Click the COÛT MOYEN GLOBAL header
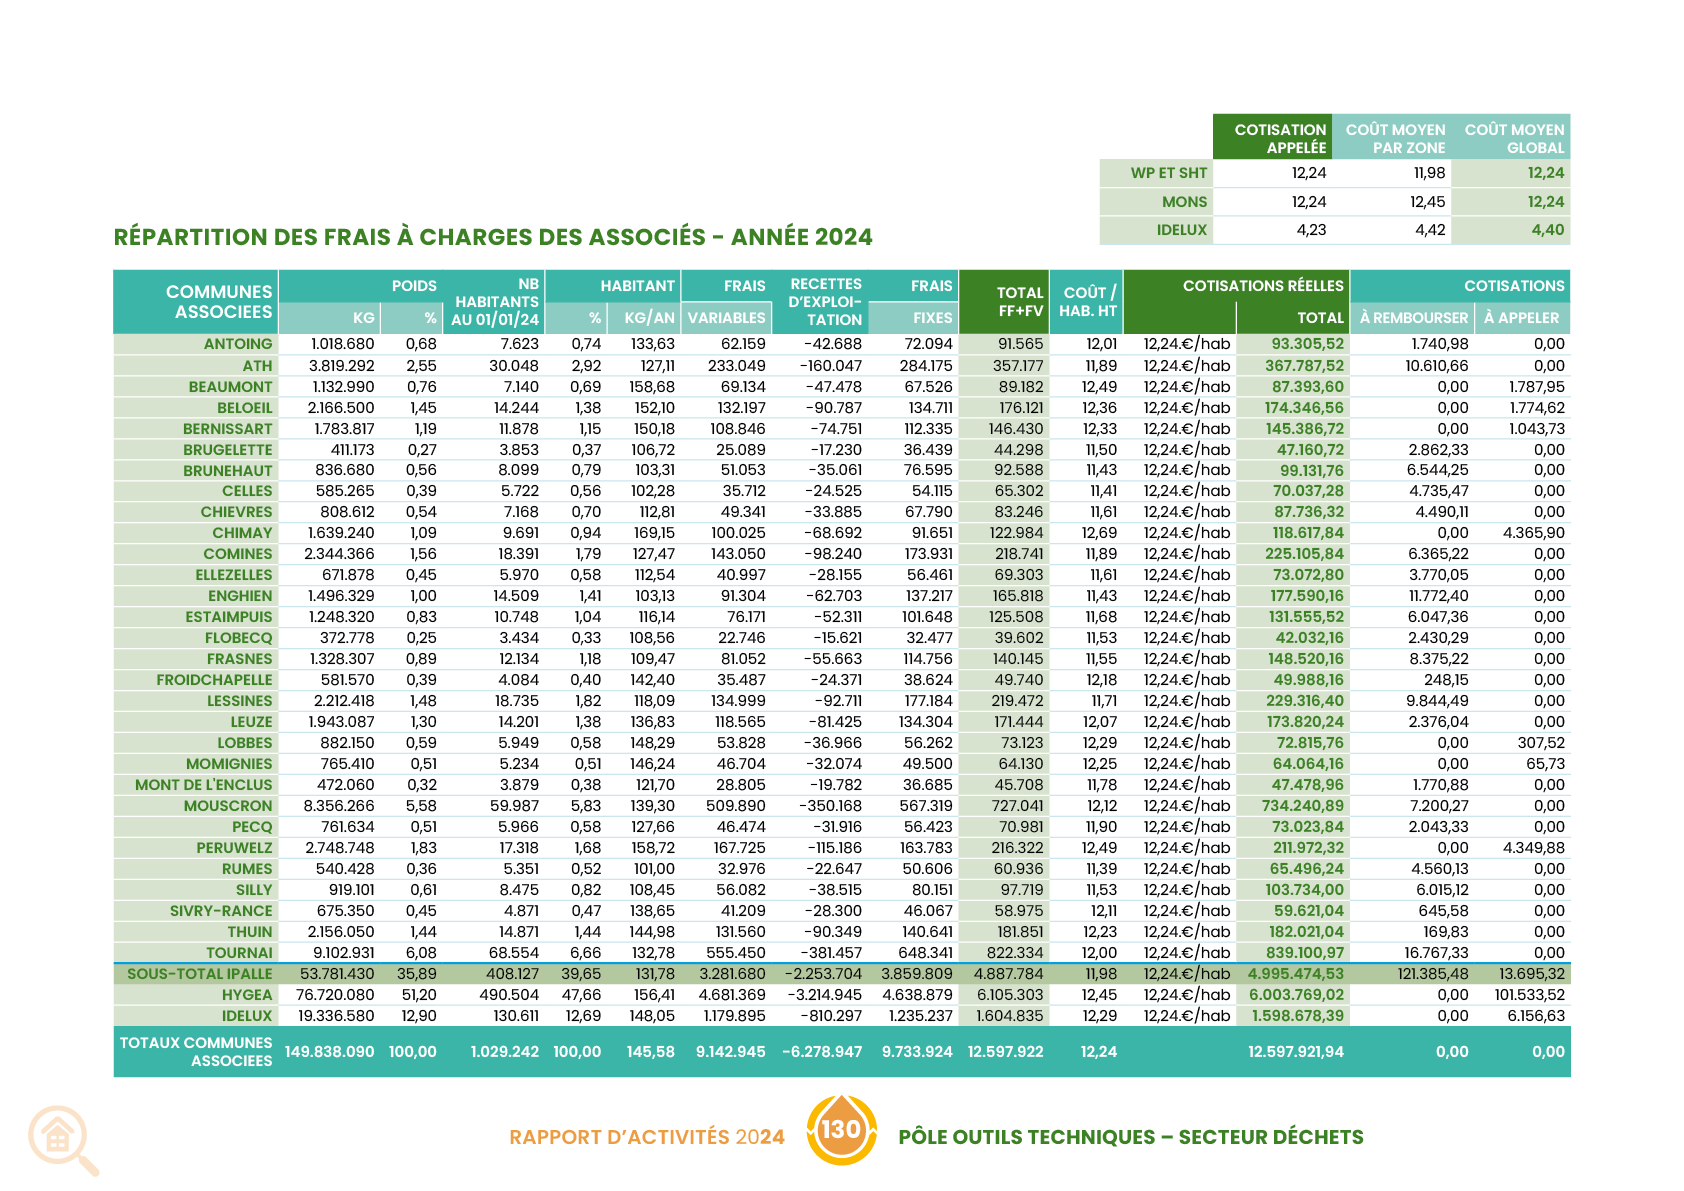1684x1191 pixels. (1513, 138)
